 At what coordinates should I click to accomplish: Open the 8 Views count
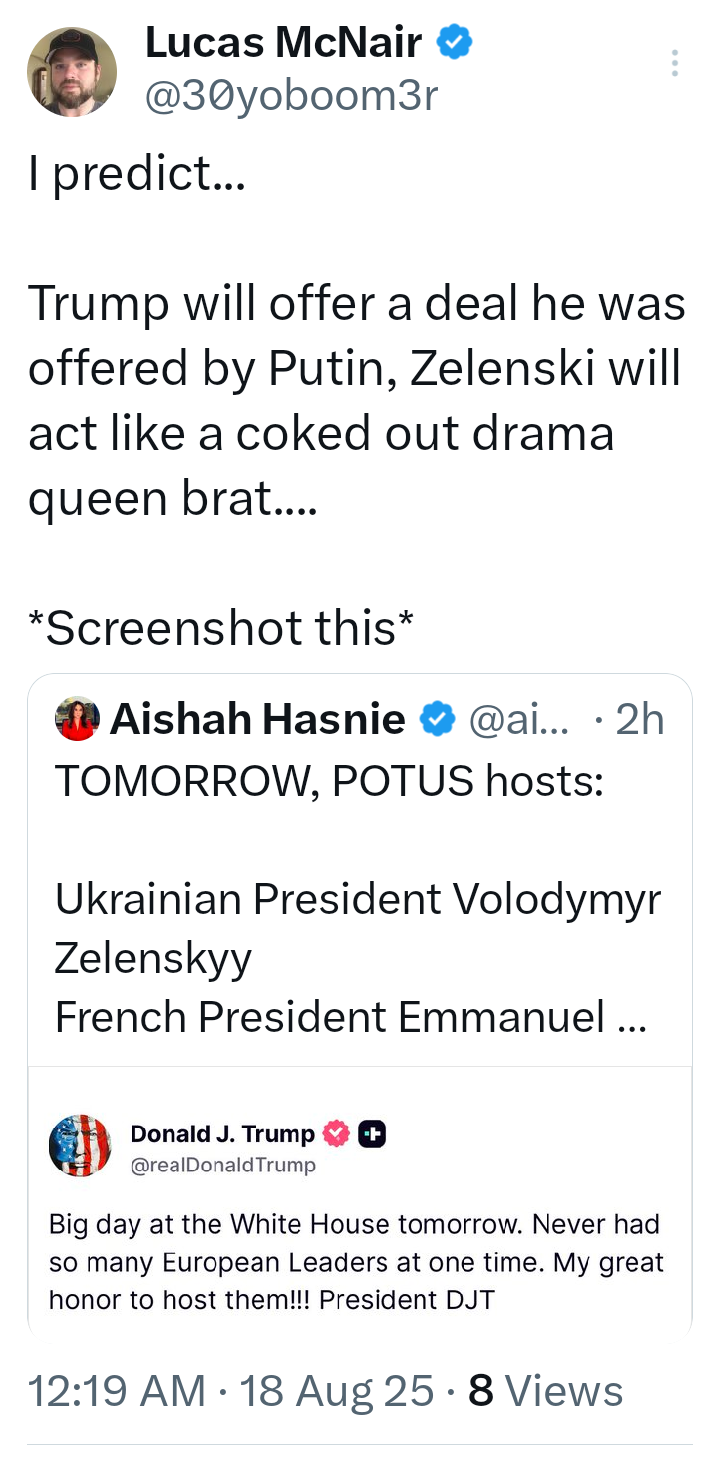coord(546,1391)
